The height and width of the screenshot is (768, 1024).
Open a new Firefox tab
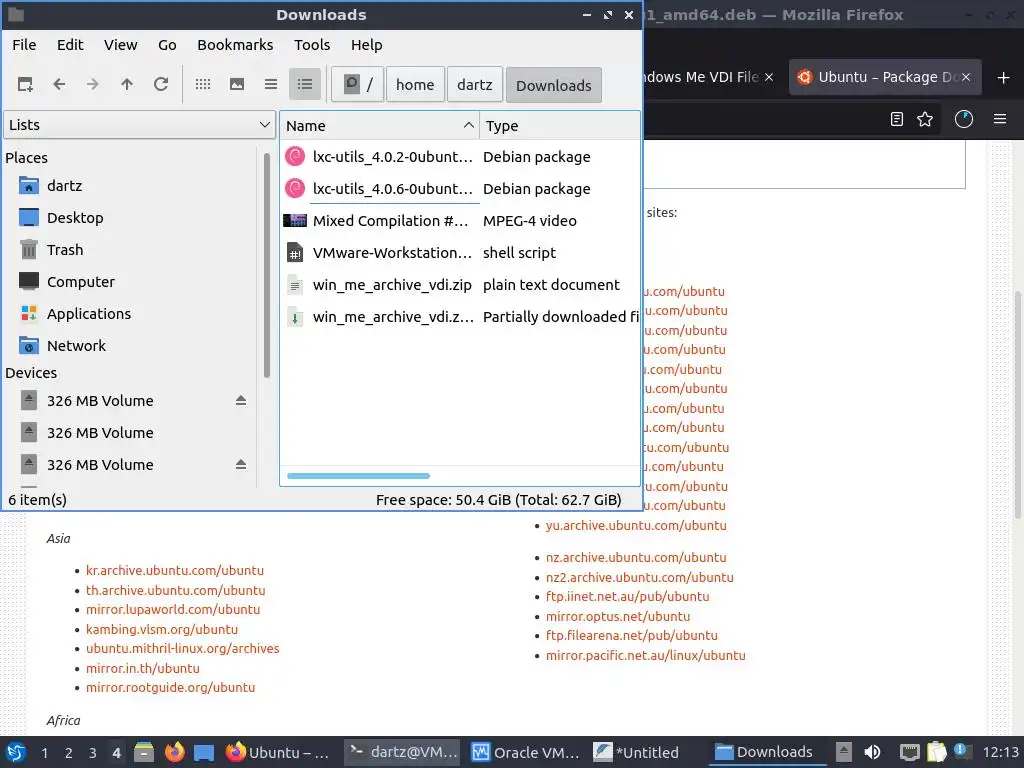pos(1004,77)
